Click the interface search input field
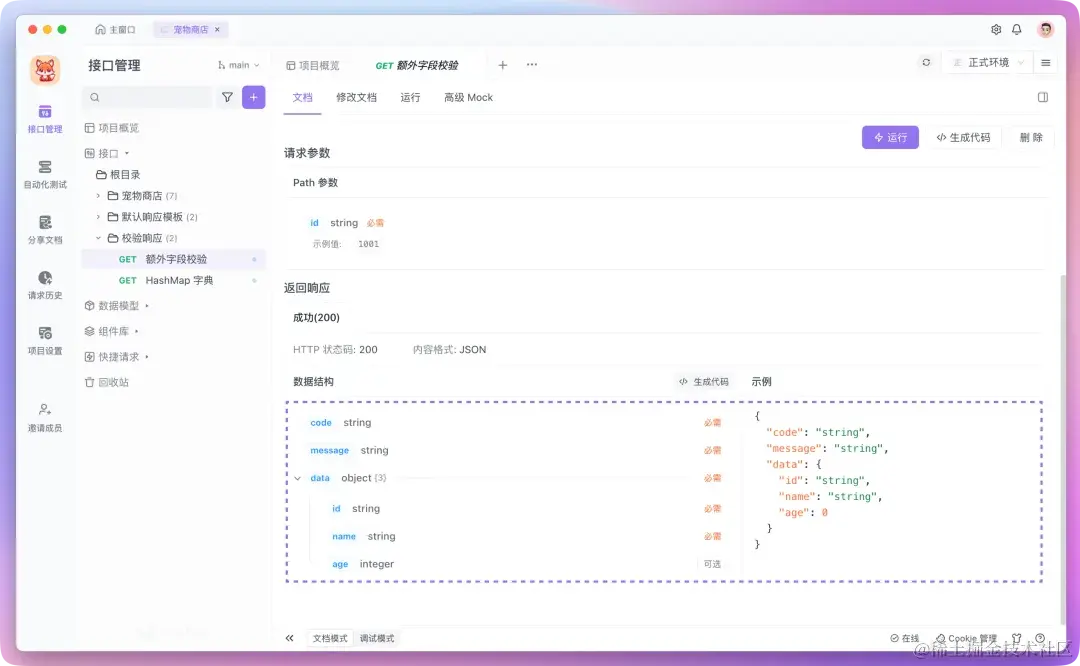This screenshot has height=666, width=1080. (150, 97)
